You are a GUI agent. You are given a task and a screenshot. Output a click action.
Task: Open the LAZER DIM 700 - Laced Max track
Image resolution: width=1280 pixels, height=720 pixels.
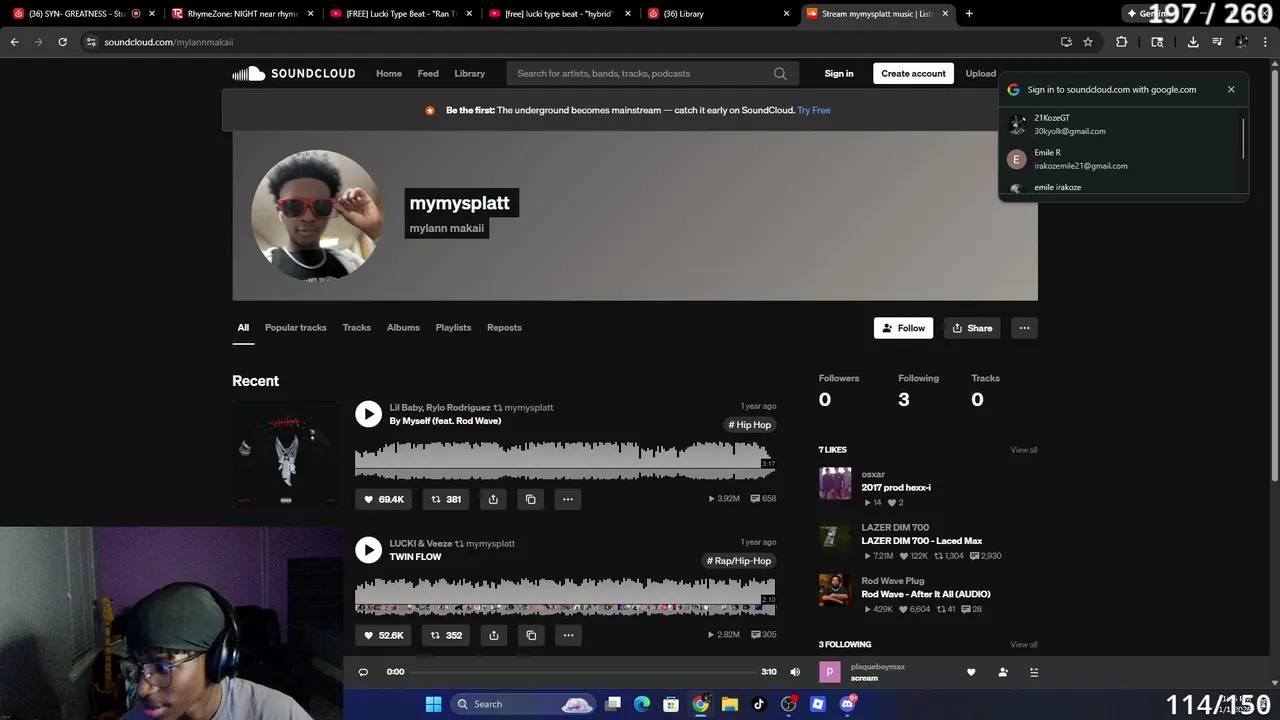(921, 541)
